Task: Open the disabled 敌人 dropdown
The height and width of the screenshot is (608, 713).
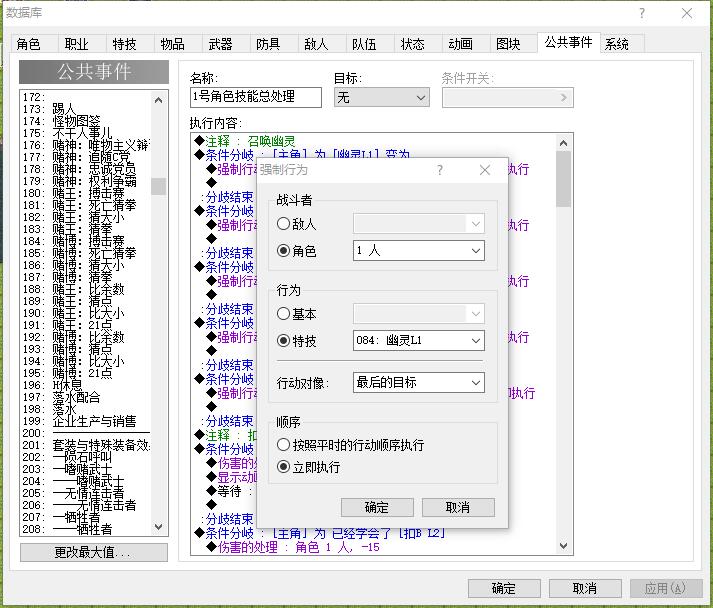Action: point(418,223)
